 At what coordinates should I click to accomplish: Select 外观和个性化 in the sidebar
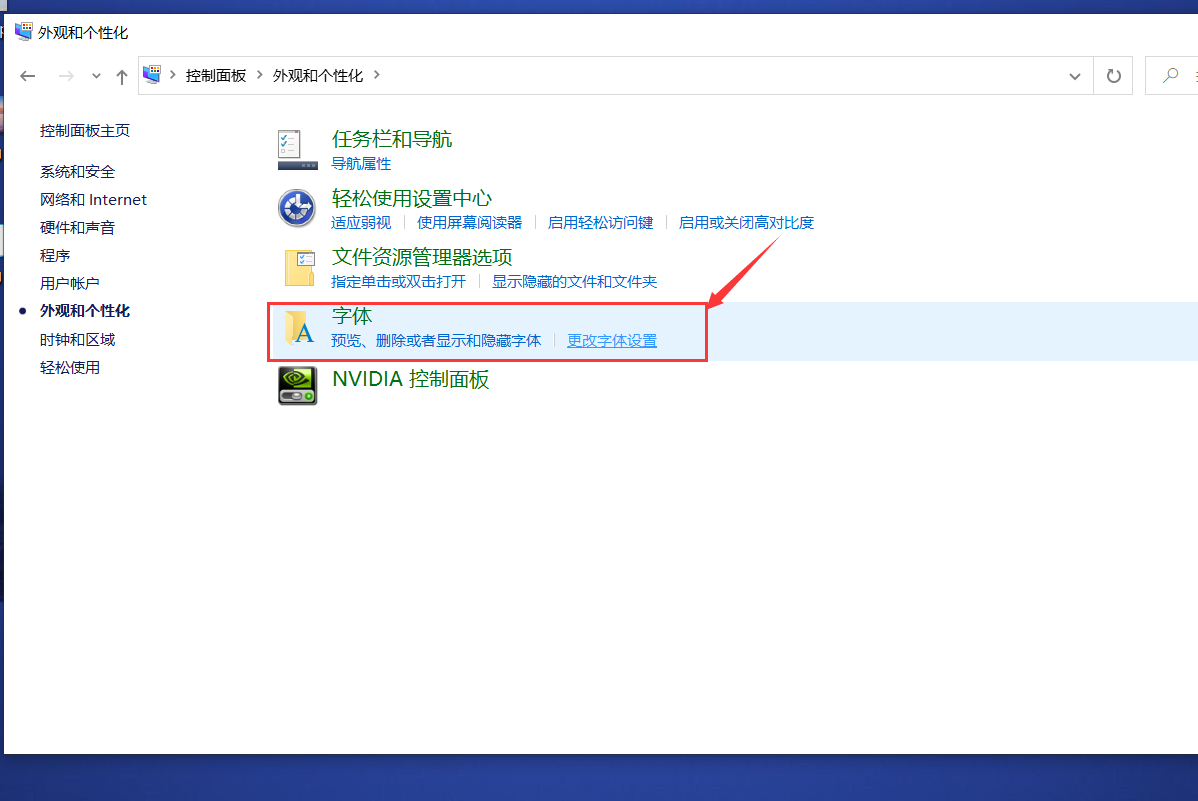coord(85,311)
